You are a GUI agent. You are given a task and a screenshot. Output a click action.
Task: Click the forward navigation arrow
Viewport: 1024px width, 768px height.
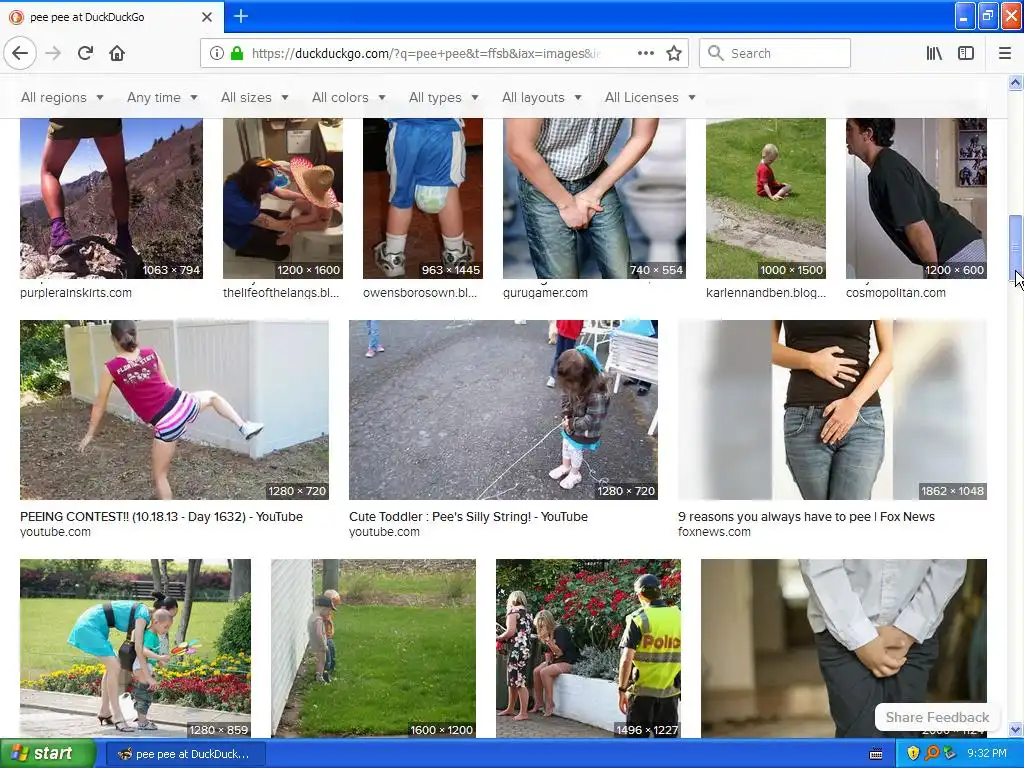tap(54, 53)
